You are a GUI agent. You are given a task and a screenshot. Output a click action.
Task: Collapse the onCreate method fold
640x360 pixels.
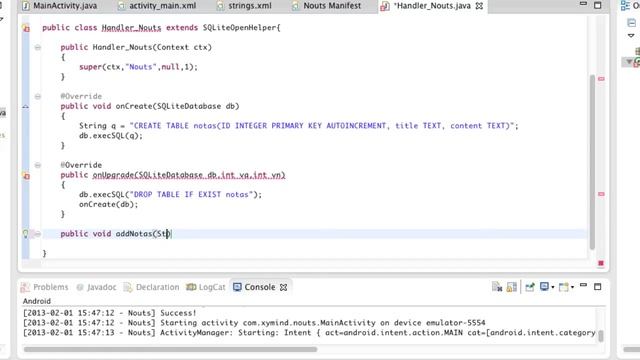coord(38,96)
